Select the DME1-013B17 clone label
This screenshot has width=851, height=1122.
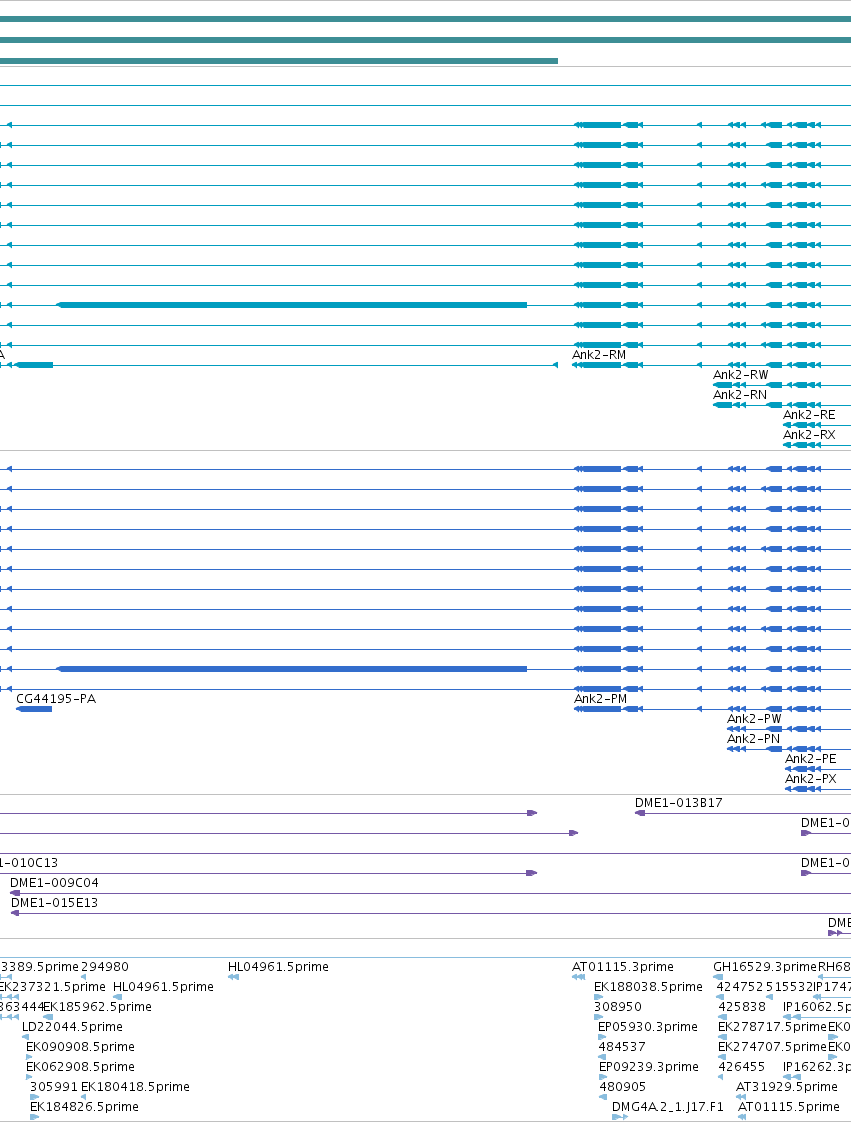[679, 803]
